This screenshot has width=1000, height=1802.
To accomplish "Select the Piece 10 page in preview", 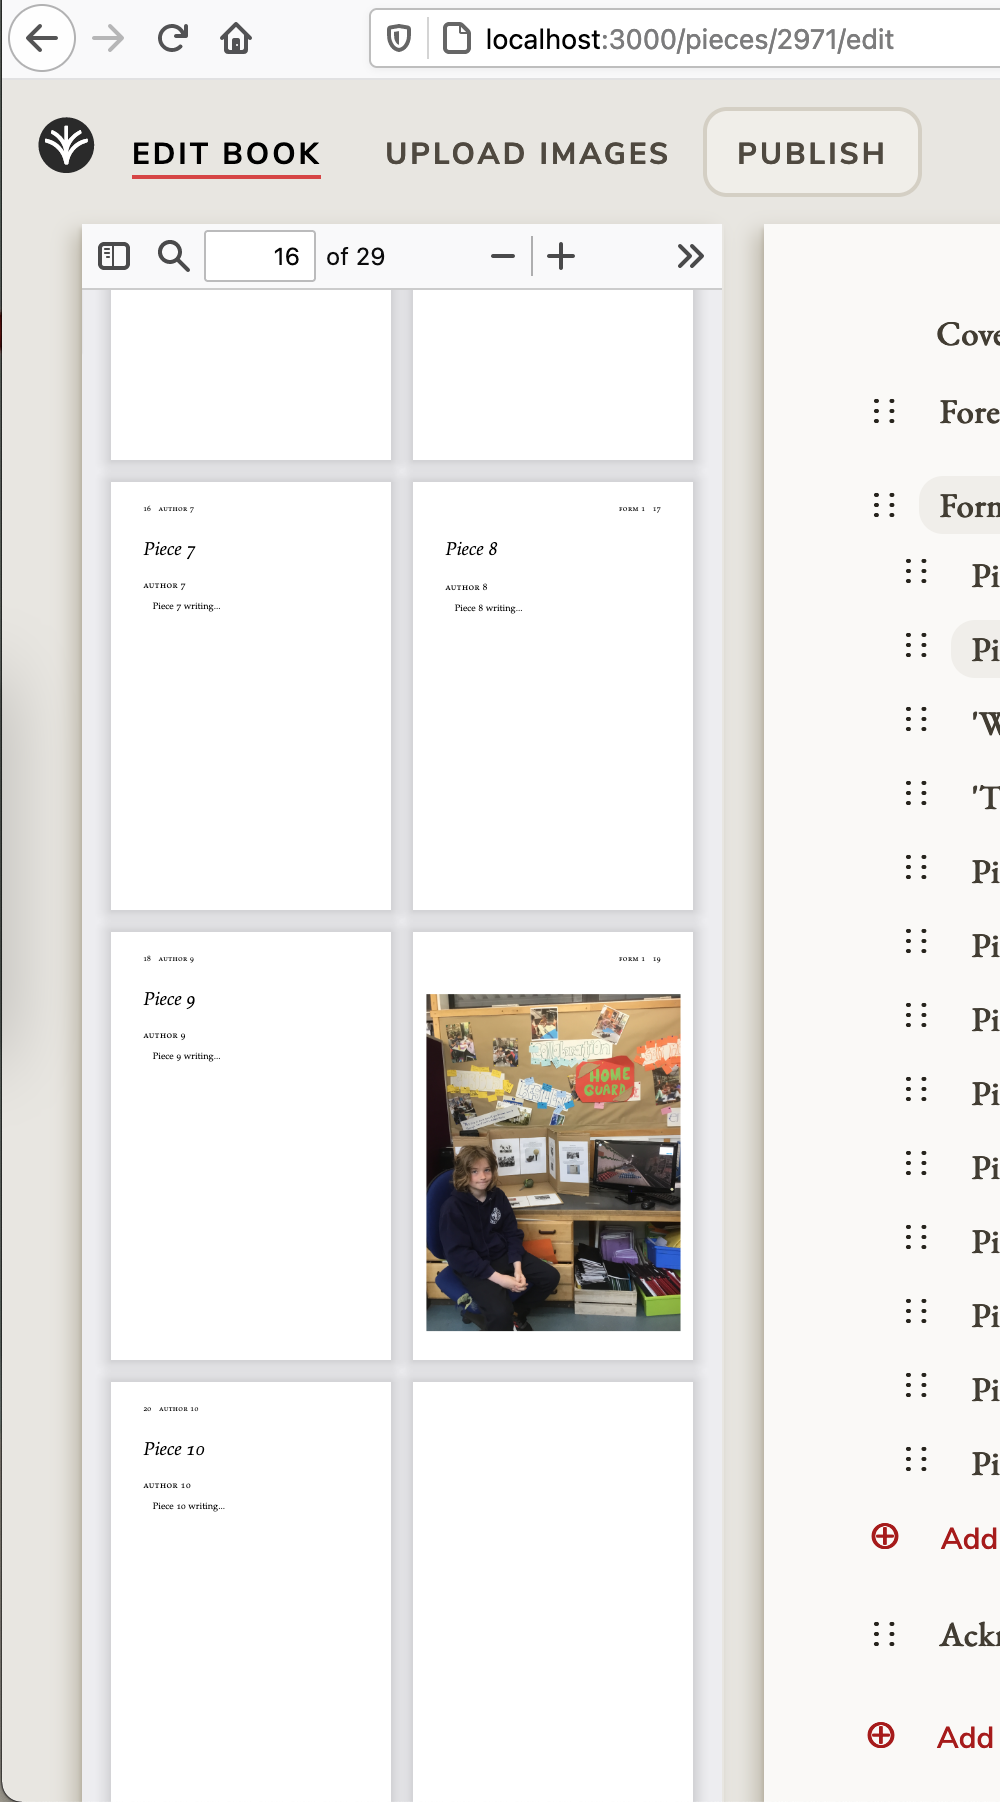I will coord(251,1590).
